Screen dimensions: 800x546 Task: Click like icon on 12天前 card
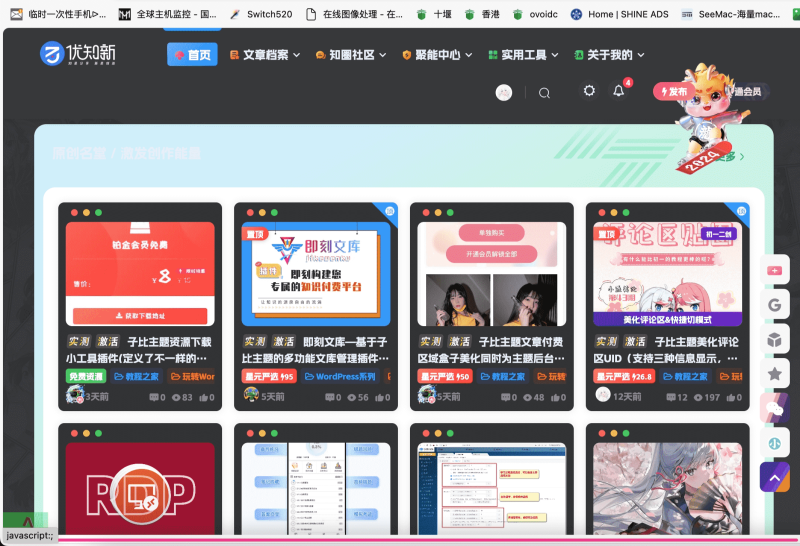click(x=731, y=398)
